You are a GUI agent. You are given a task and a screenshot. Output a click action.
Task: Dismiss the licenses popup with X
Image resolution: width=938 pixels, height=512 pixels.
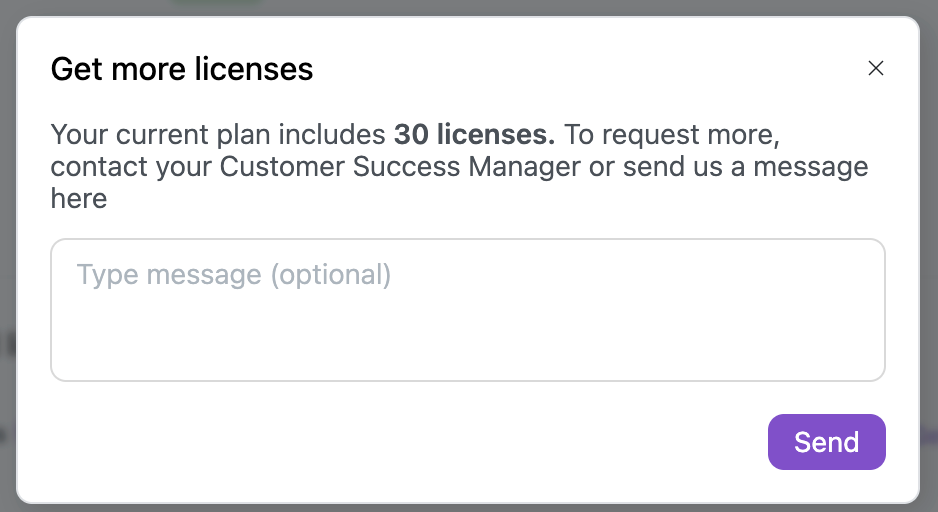pos(876,68)
